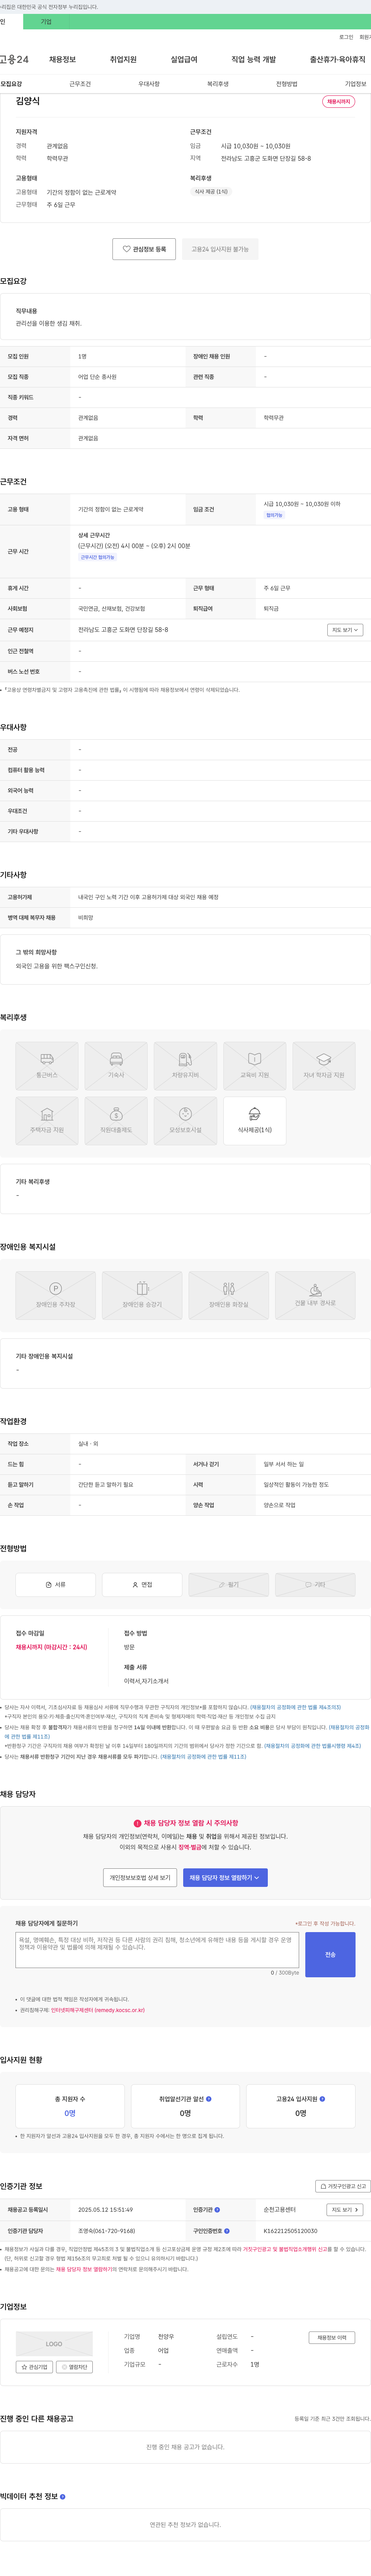Screen dimensions: 371x2576
Task: Click the red warning icon in 채용 담당자 notice
Action: (137, 1823)
